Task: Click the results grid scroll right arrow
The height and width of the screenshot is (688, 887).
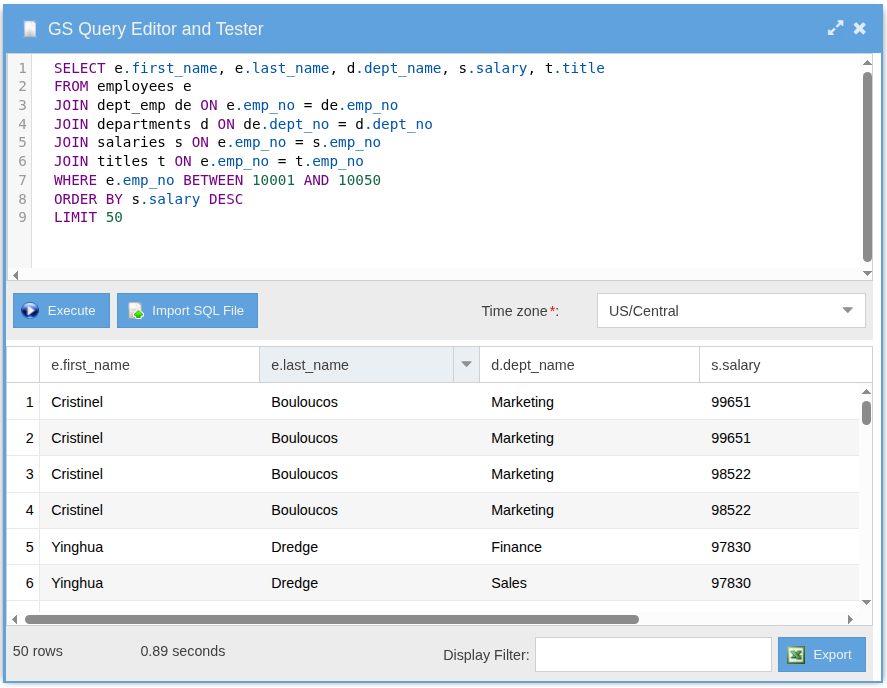Action: [850, 620]
